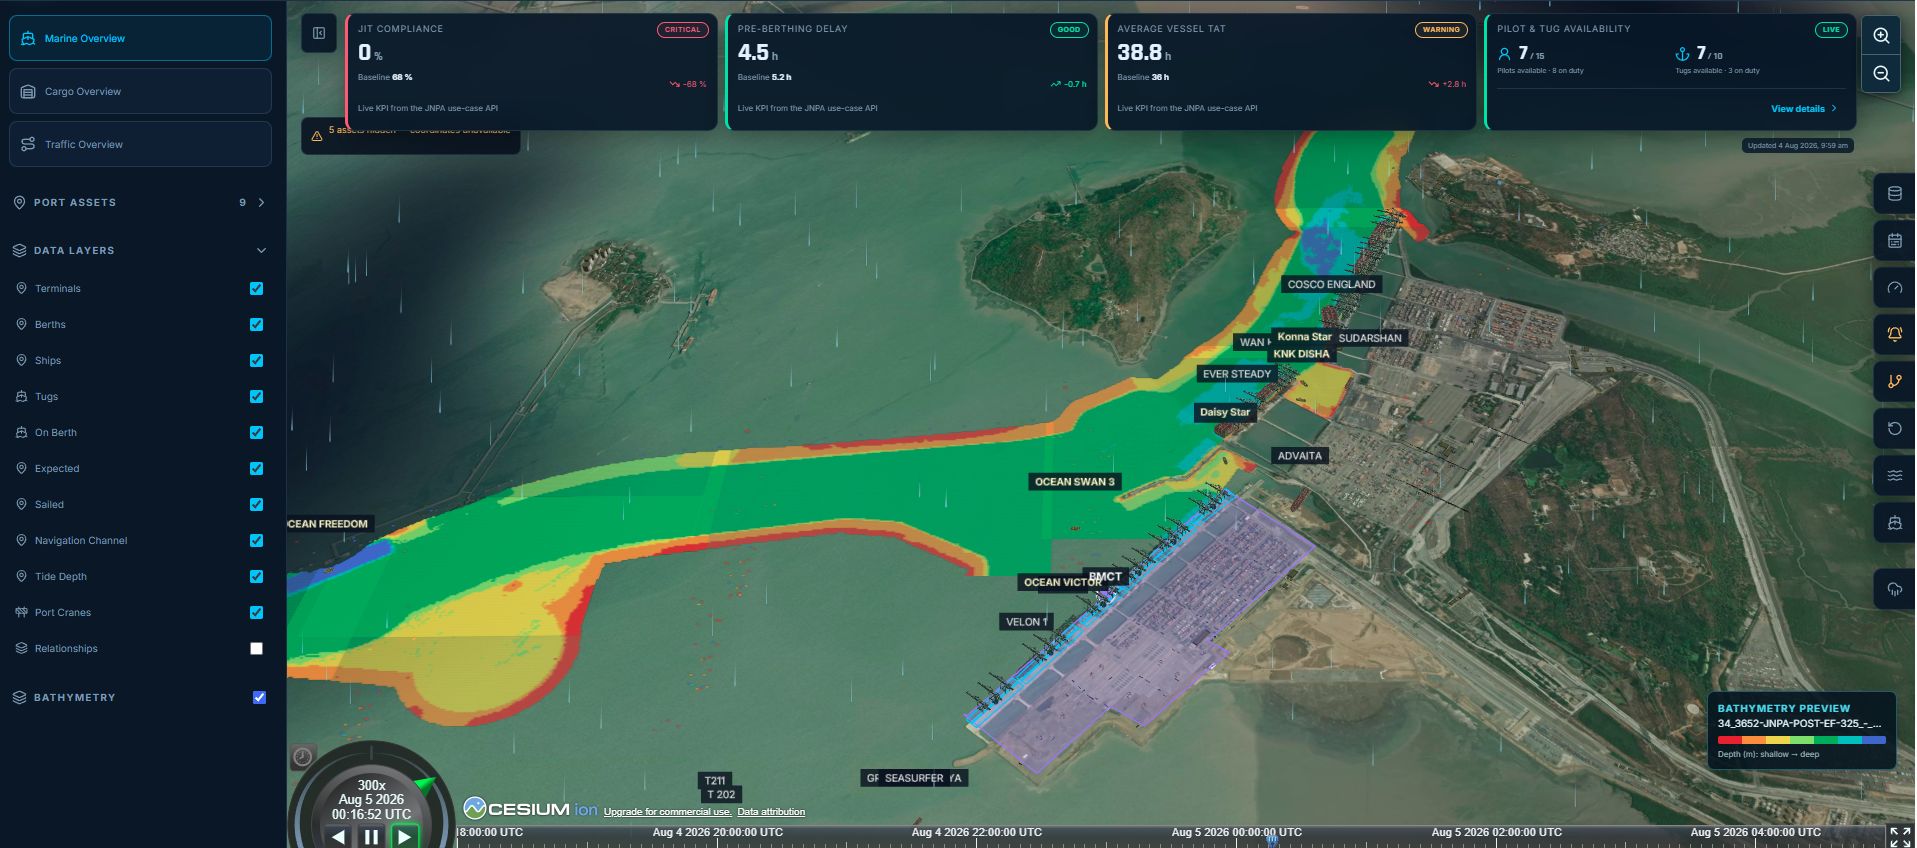Open the alerts bell panel
This screenshot has width=1917, height=848.
pos(1894,334)
